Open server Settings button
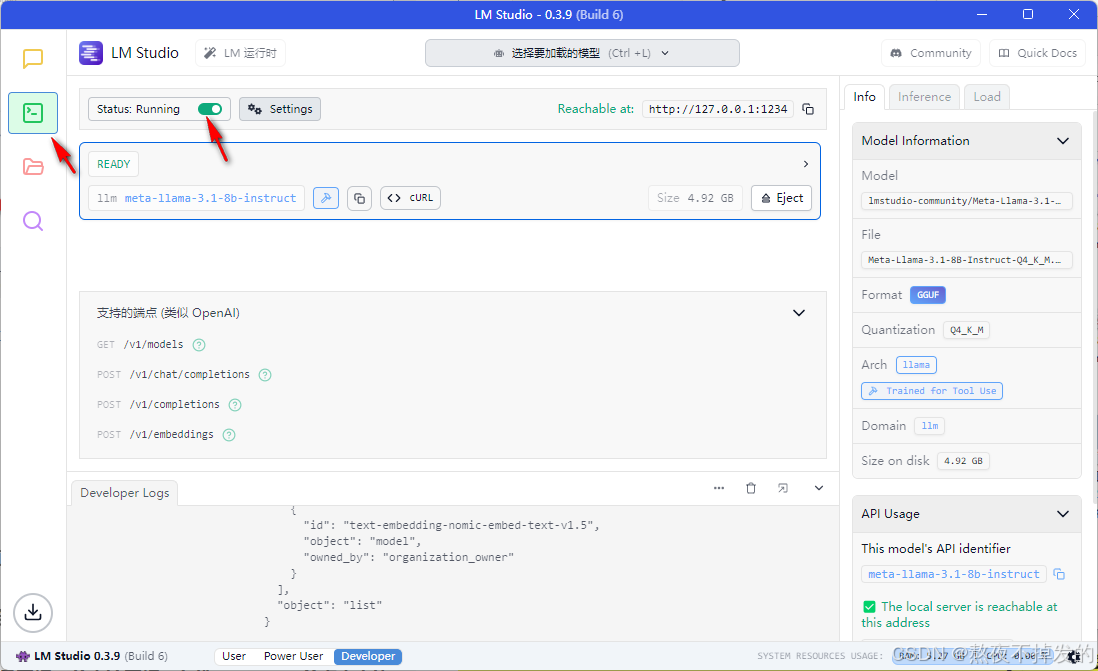Image resolution: width=1098 pixels, height=671 pixels. [280, 109]
